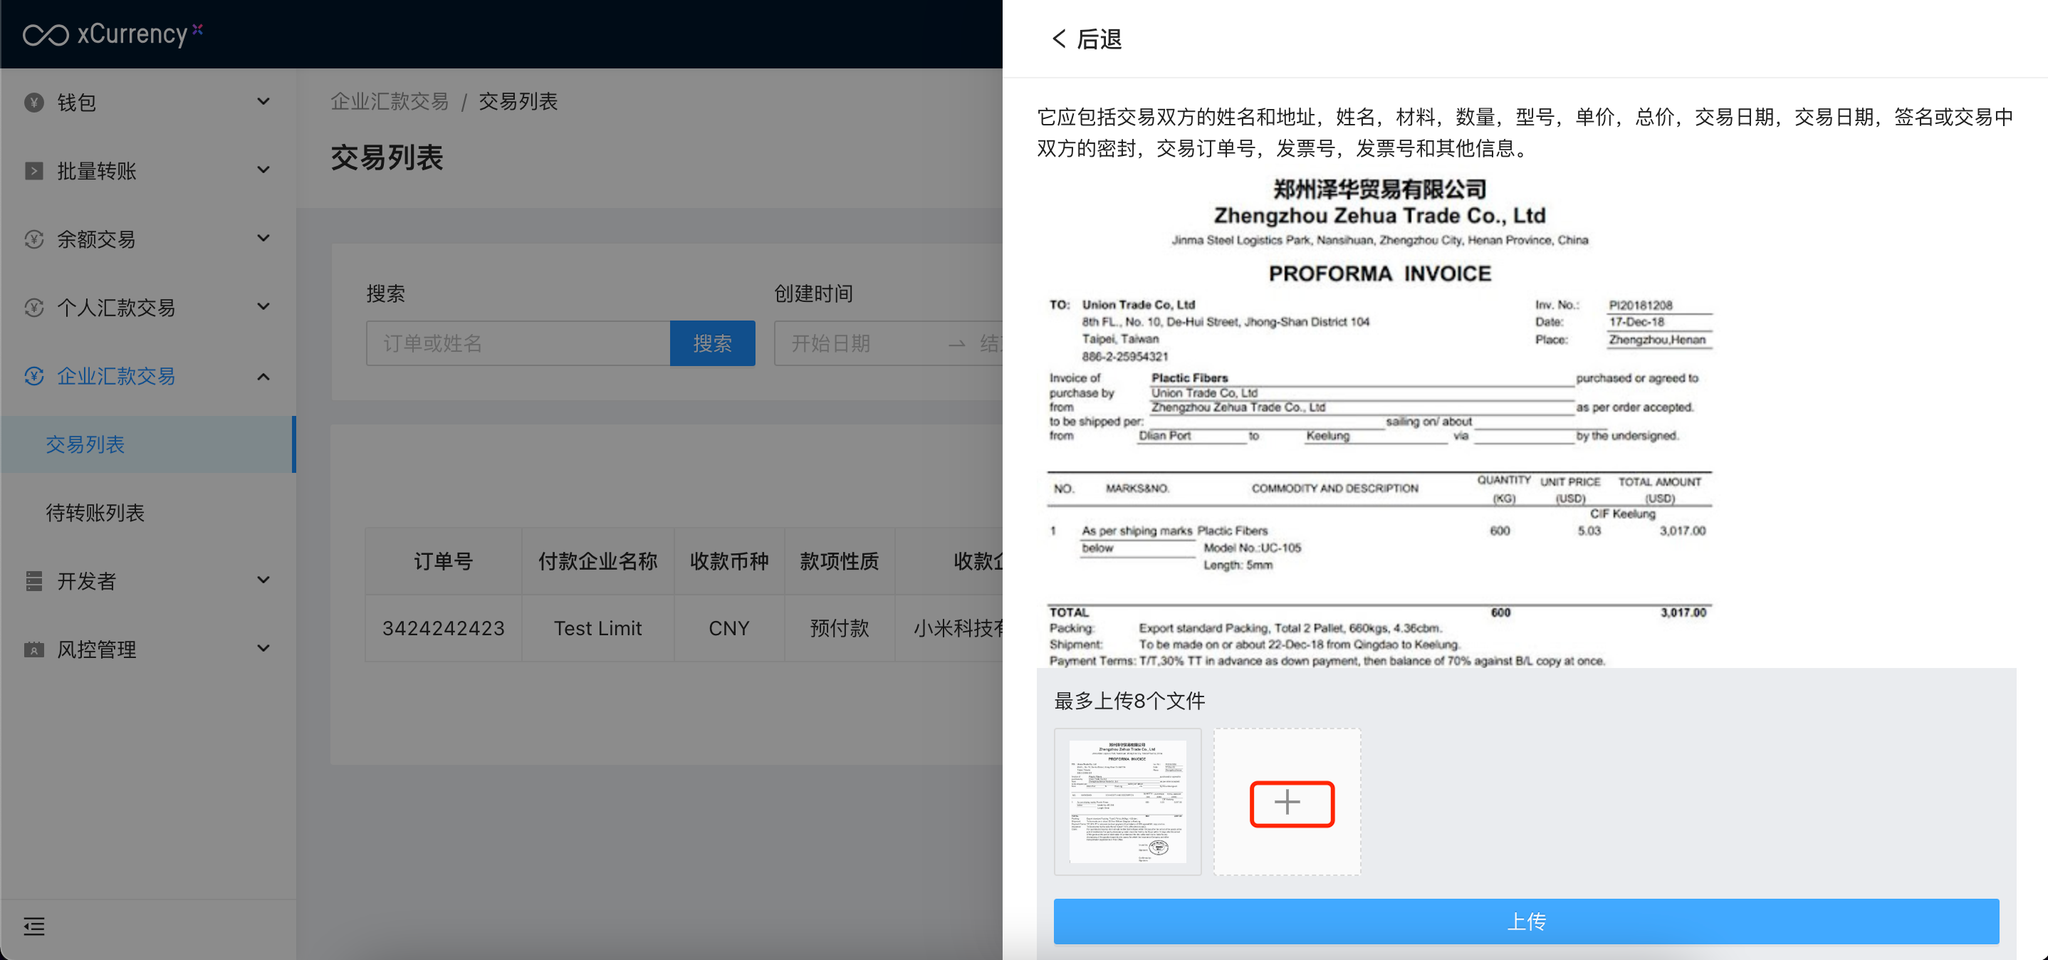Click the 收款币种 column header

pyautogui.click(x=729, y=561)
